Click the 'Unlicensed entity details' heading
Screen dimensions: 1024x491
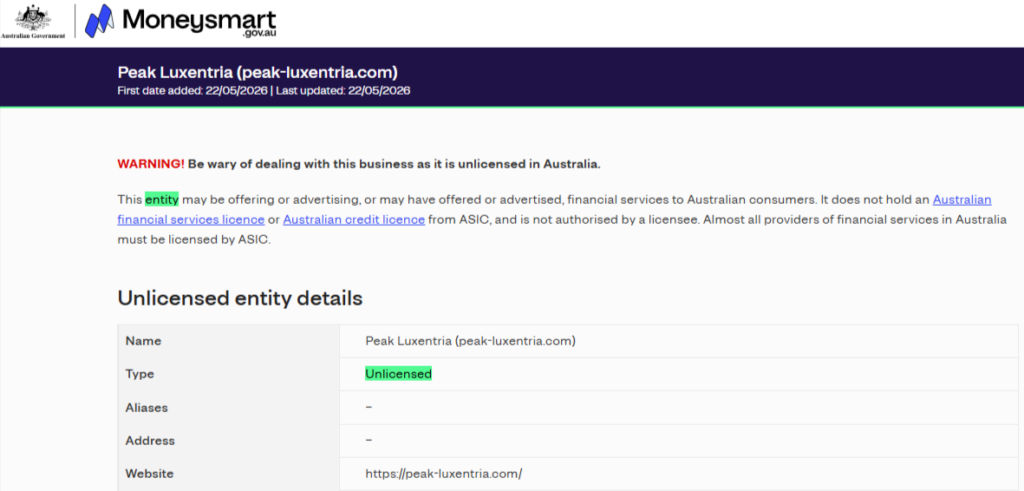click(x=240, y=298)
